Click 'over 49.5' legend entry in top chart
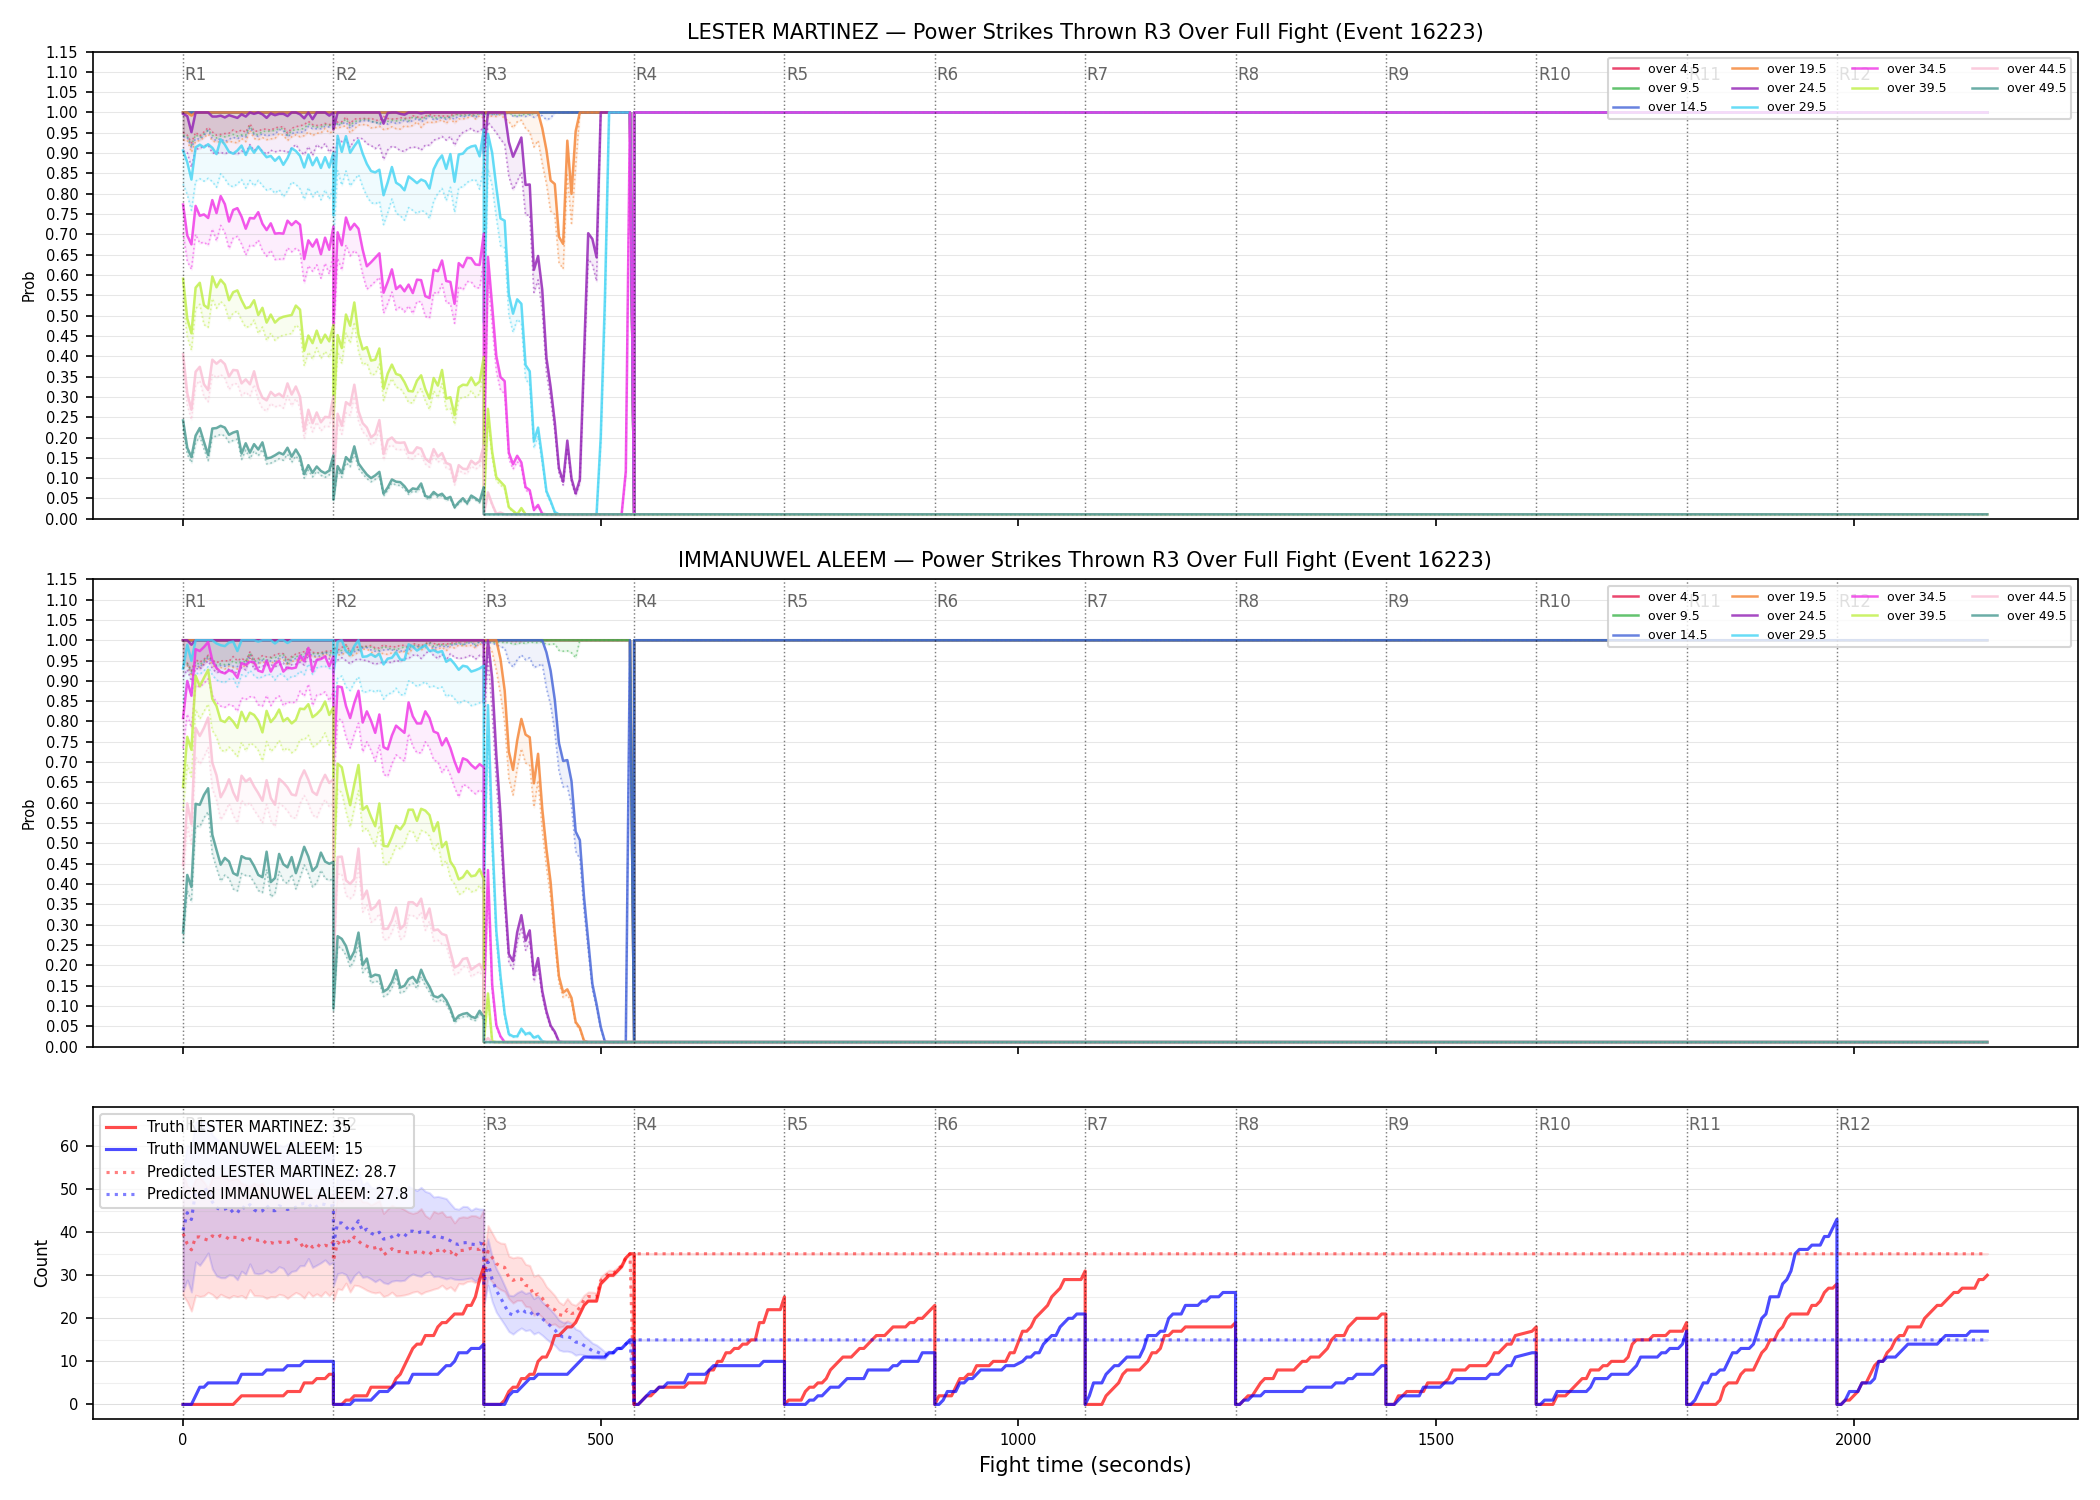 [x=2019, y=88]
